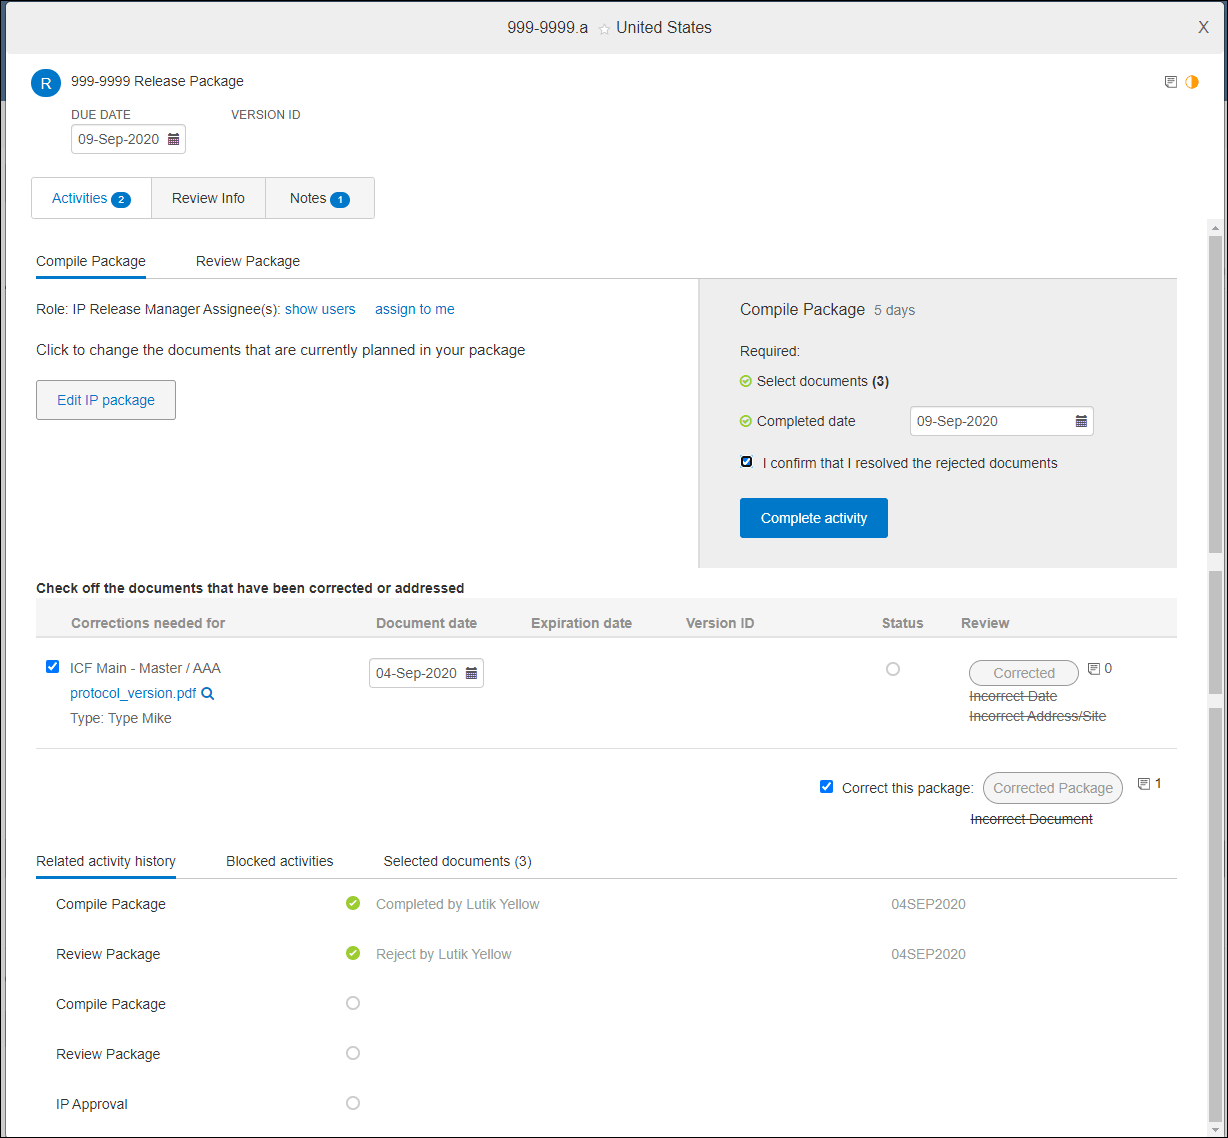1228x1138 pixels.
Task: Click the Version ID column header
Action: click(x=720, y=623)
